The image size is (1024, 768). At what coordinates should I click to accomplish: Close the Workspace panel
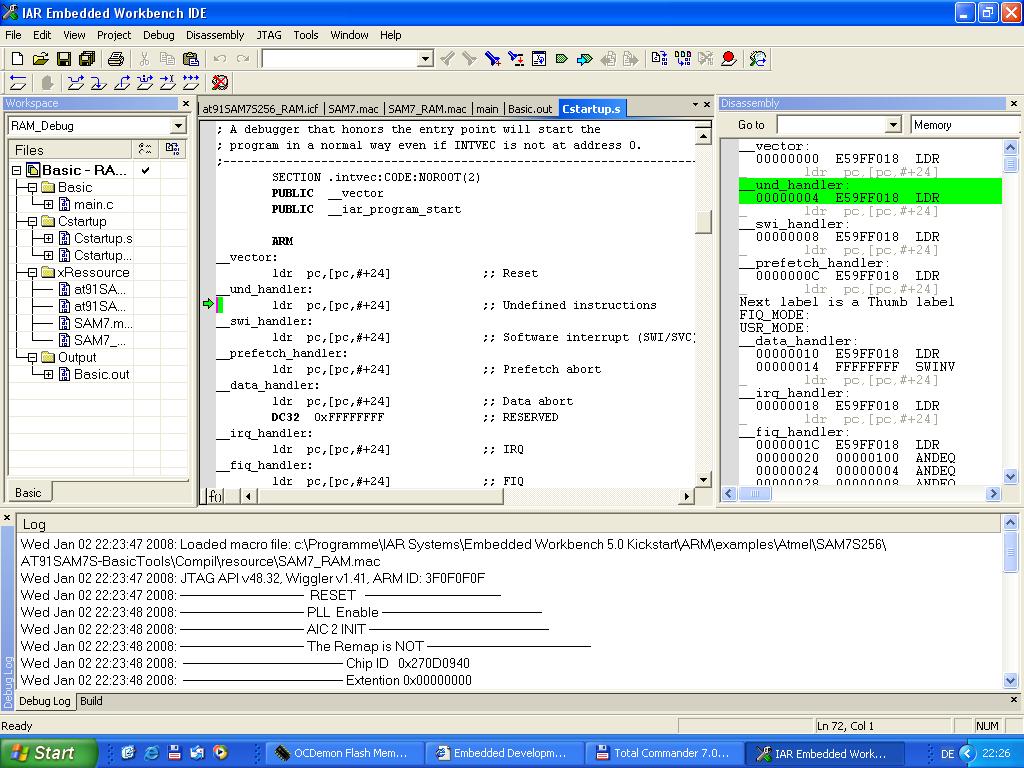coord(185,103)
